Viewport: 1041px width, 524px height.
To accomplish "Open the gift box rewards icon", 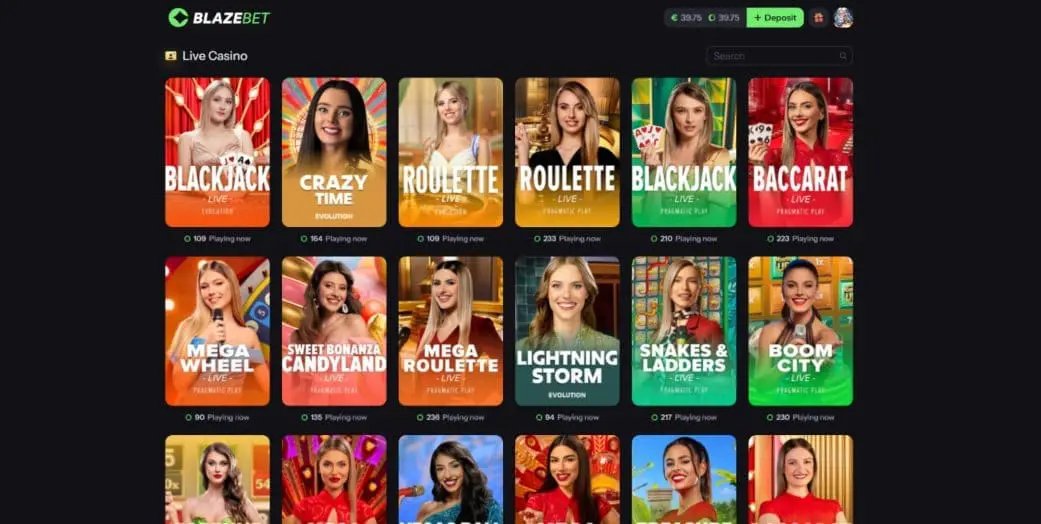I will (819, 18).
